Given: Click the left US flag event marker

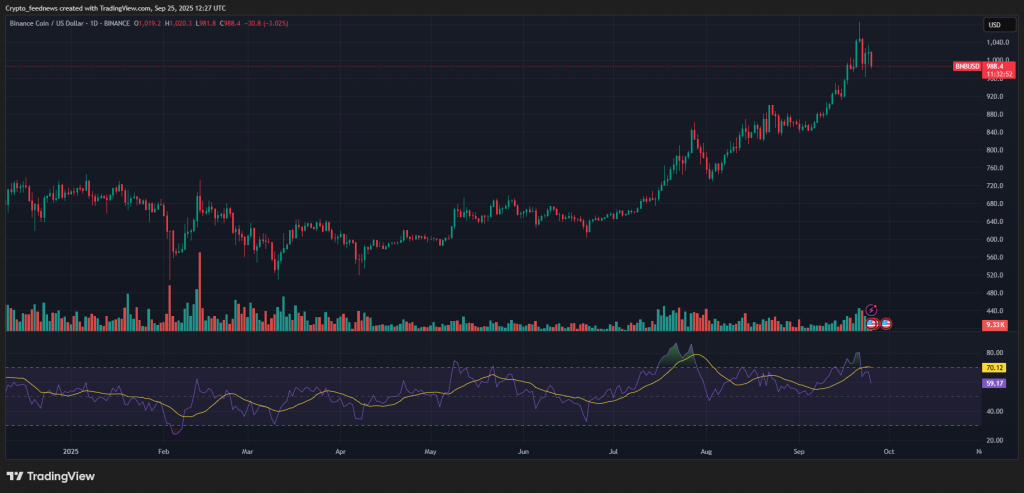Looking at the screenshot, I should [x=871, y=324].
